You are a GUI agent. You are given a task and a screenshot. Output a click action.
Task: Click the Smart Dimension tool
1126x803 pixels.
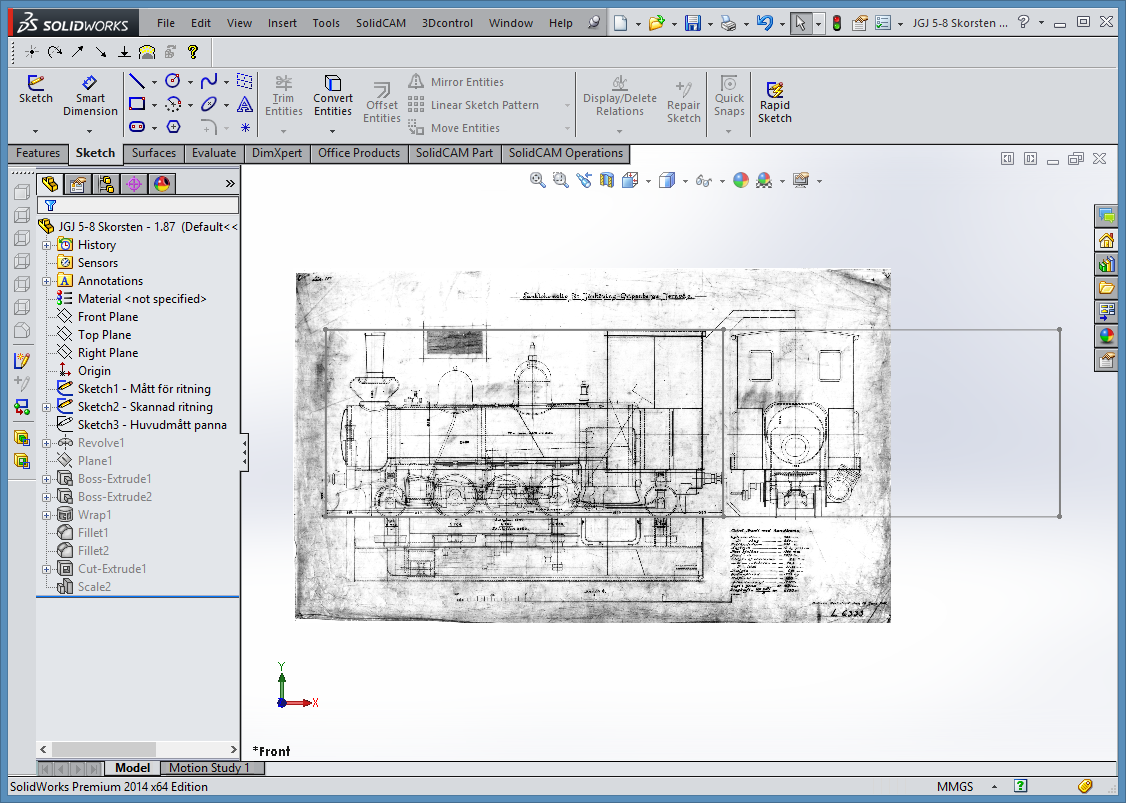(x=90, y=96)
